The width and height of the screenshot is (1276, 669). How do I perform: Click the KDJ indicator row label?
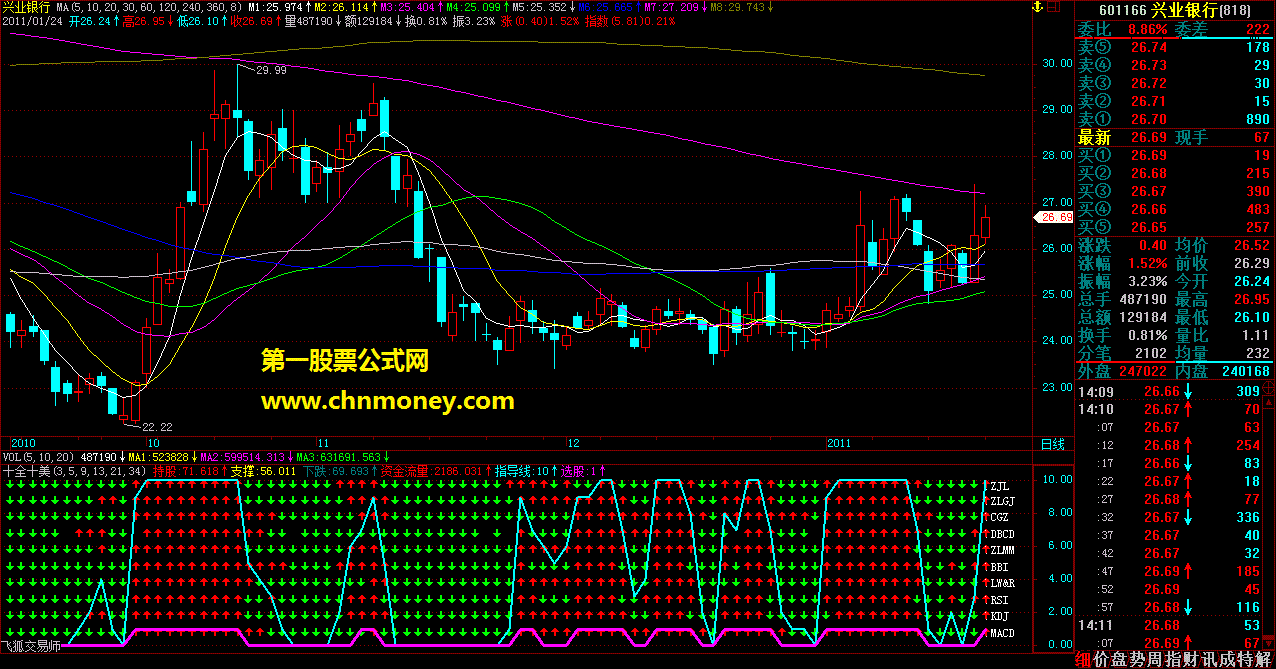(x=999, y=616)
